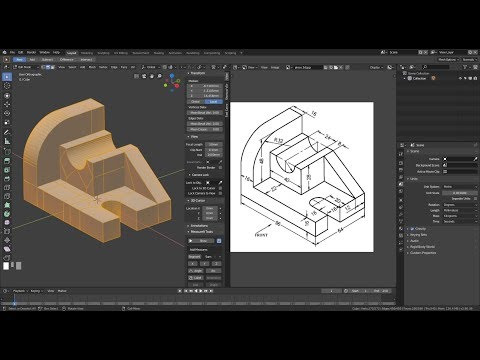Switch transform space to Global
The image size is (480, 360).
tap(196, 102)
